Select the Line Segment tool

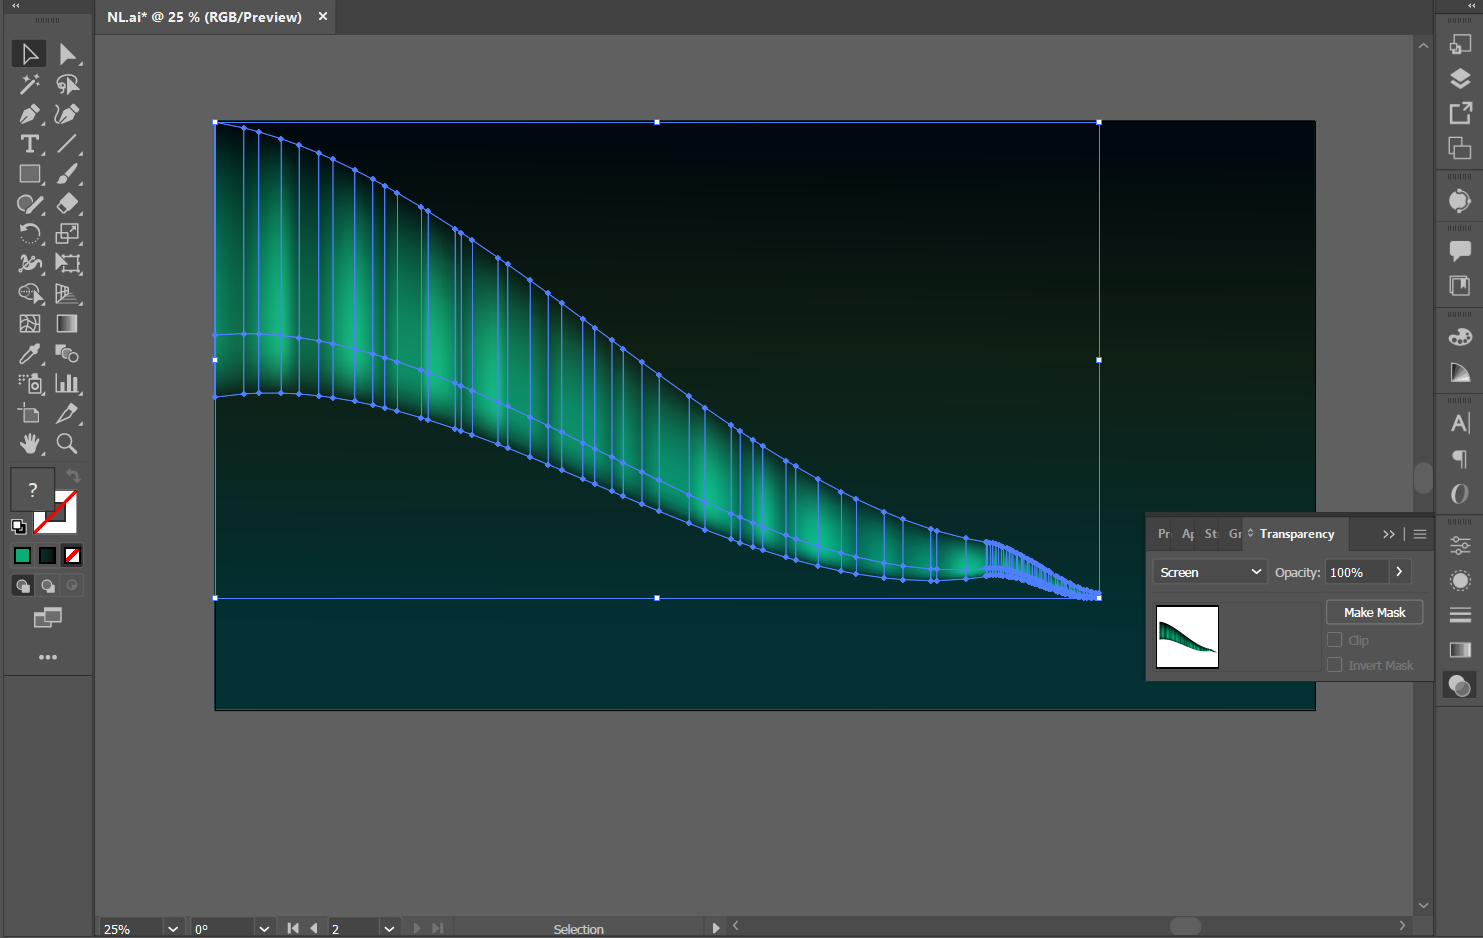pyautogui.click(x=67, y=144)
